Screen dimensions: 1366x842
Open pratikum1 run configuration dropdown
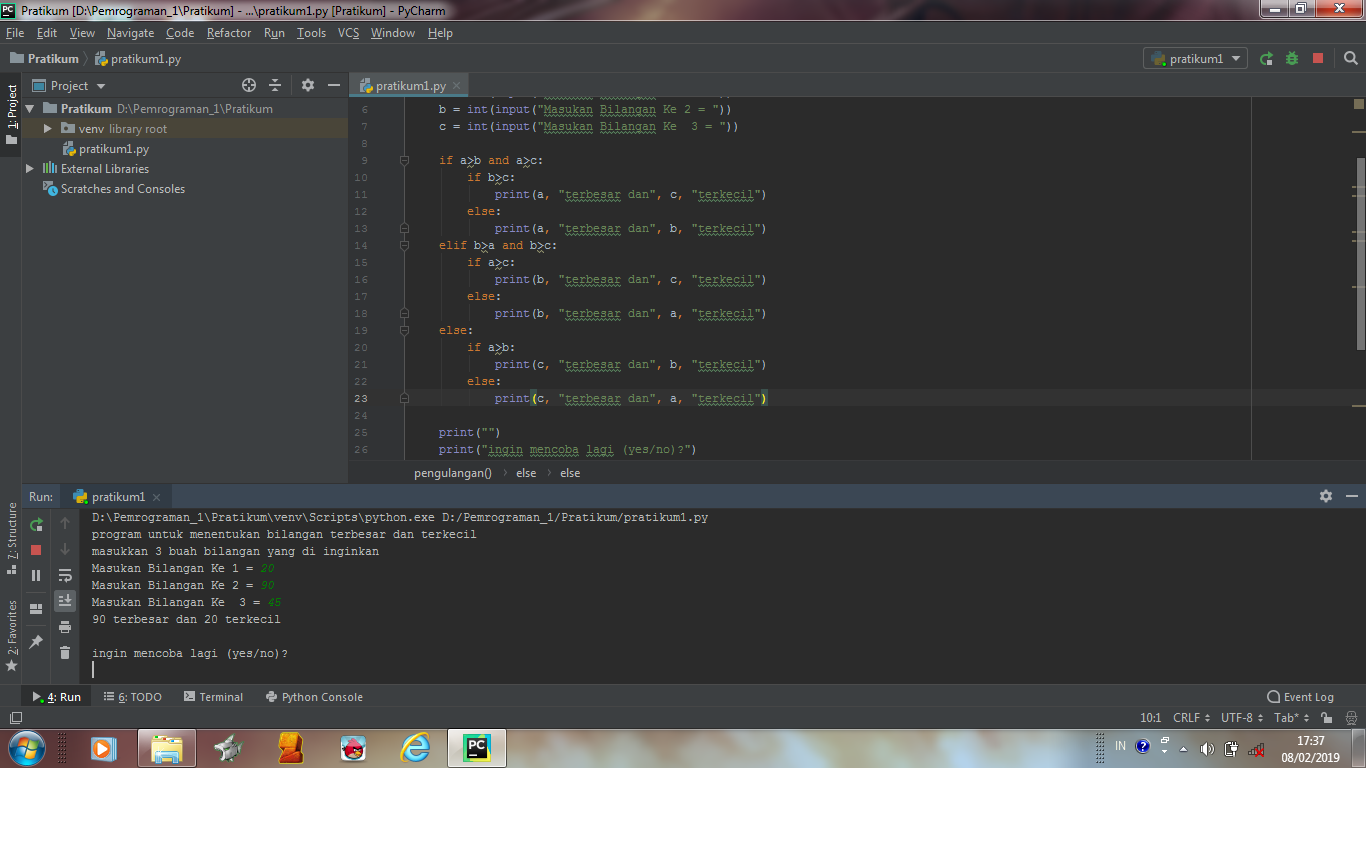[1195, 59]
